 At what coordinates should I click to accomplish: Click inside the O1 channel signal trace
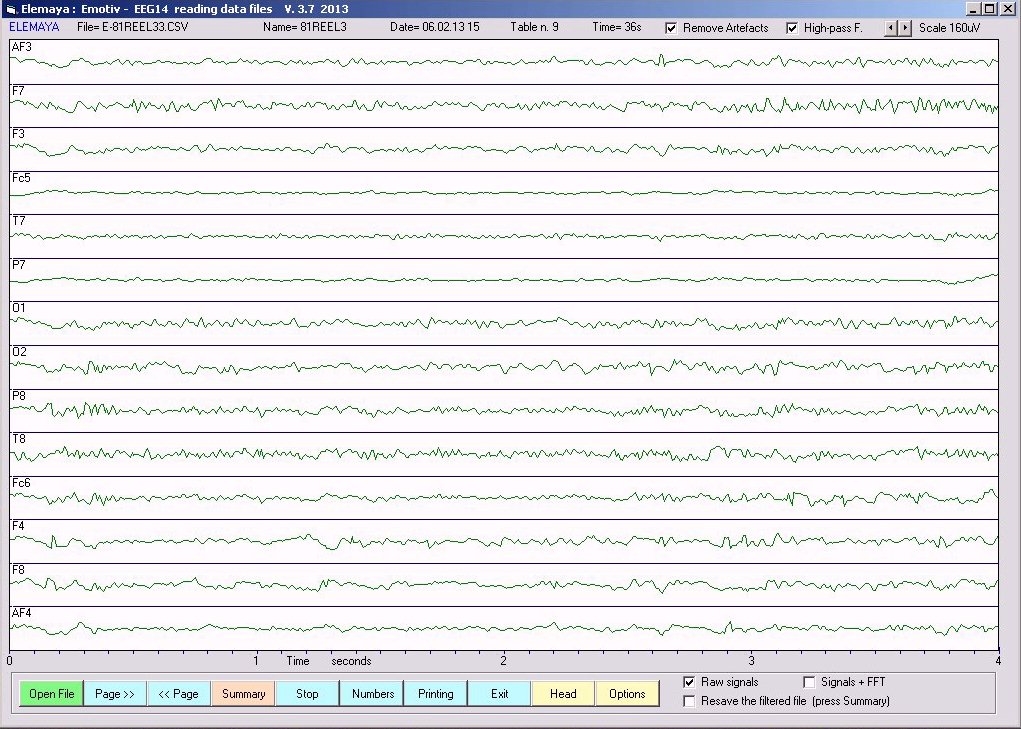click(x=500, y=323)
